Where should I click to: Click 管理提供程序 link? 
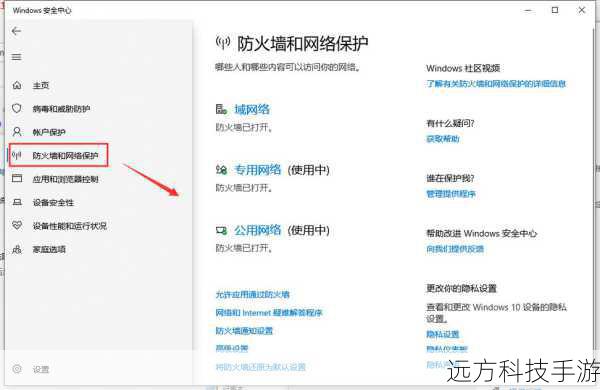coord(451,194)
